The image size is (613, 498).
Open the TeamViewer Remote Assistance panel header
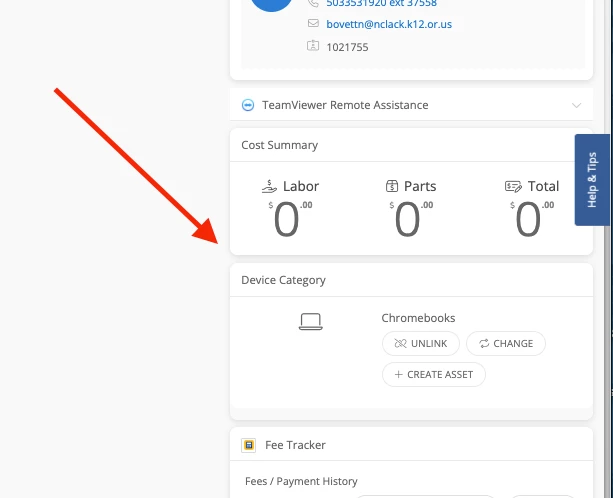[x=411, y=105]
